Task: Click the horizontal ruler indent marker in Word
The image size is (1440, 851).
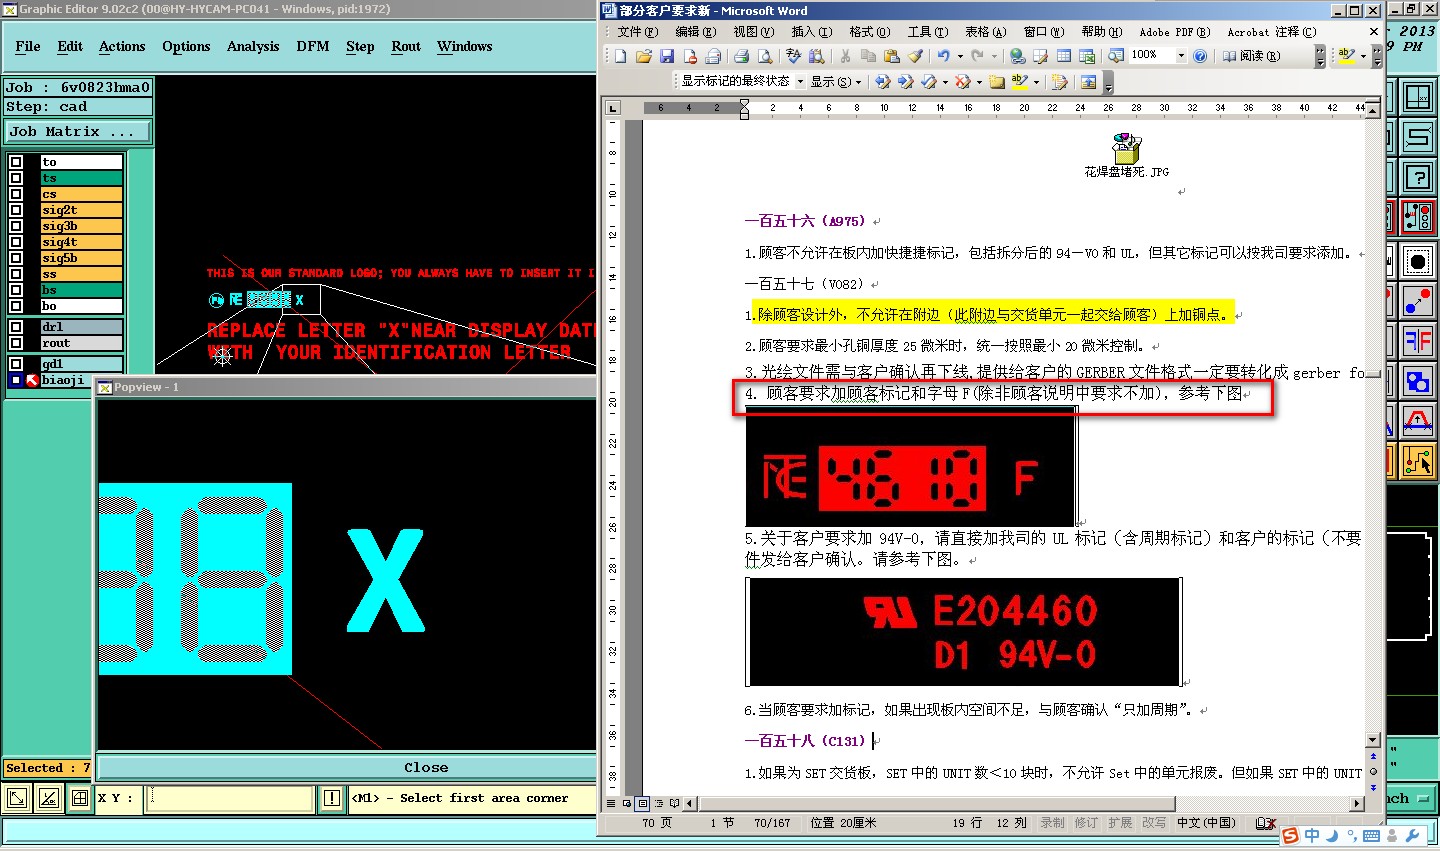Action: (744, 108)
